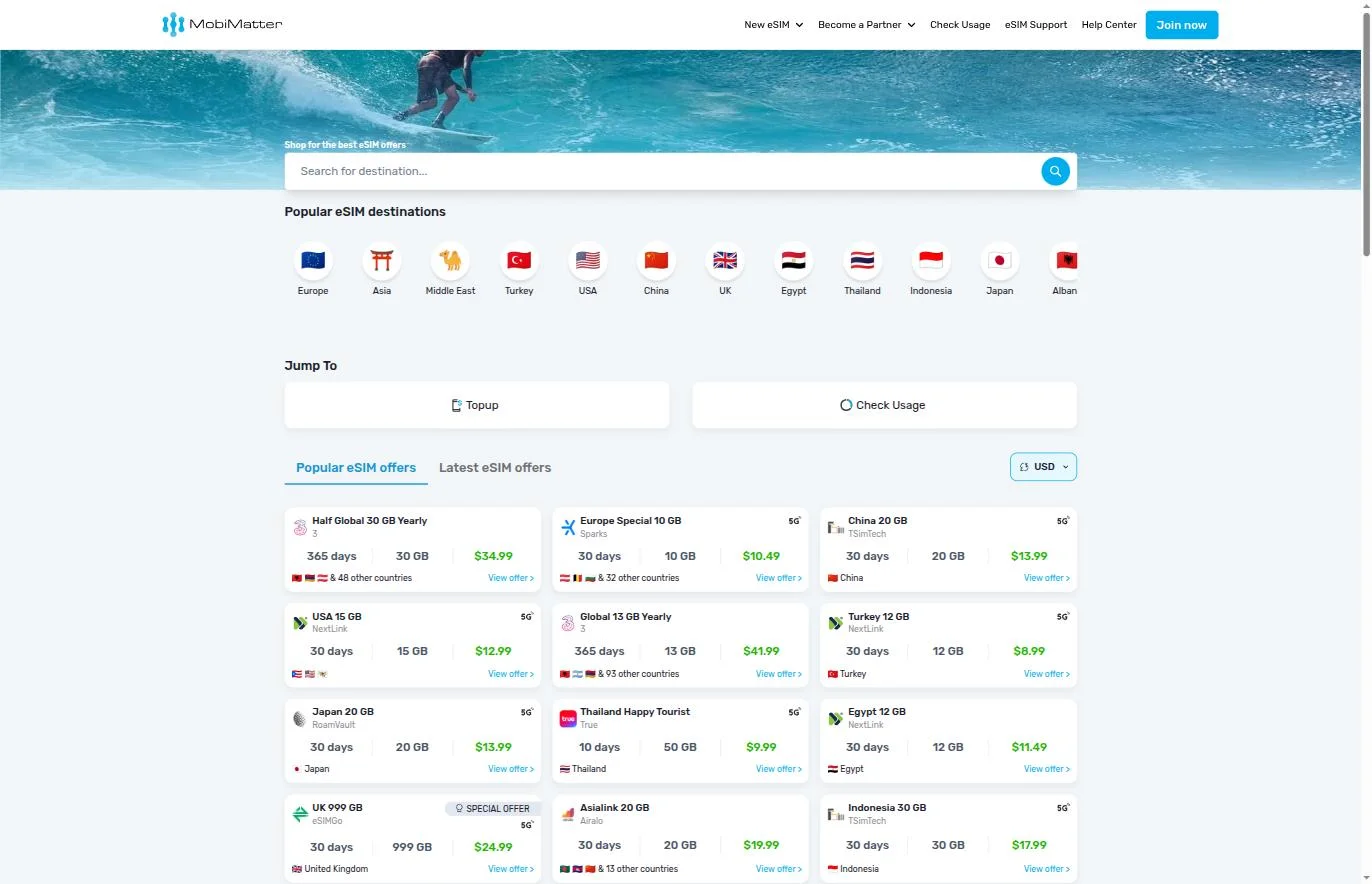Click the eSIMGo logo on UK 999 GB
This screenshot has height=884, width=1372.
(x=300, y=814)
